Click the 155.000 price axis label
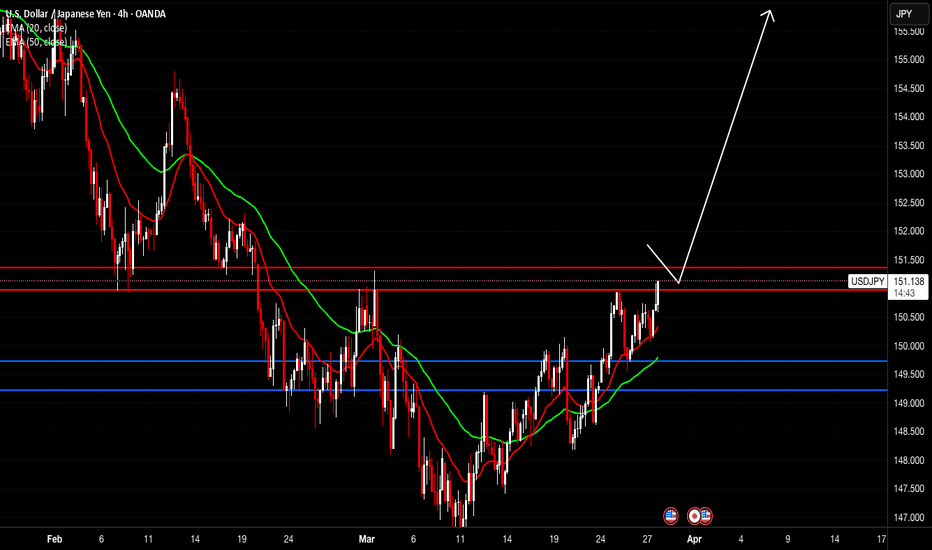The image size is (932, 550). point(909,59)
